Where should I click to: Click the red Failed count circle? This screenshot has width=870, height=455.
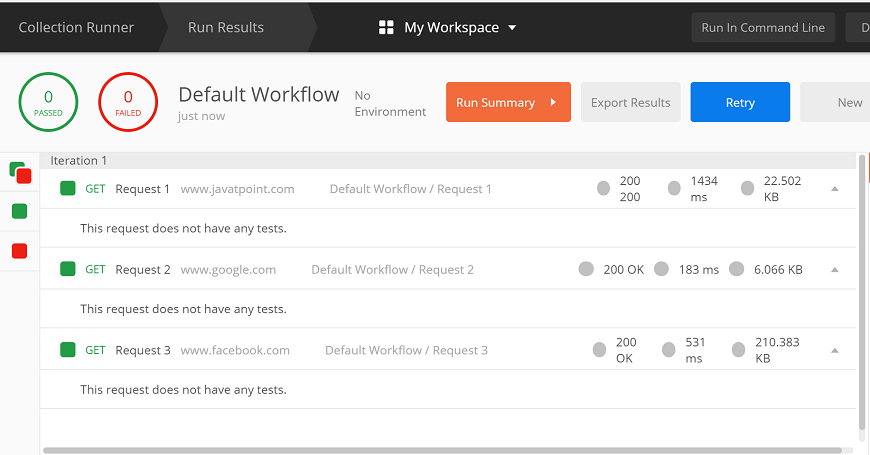coord(128,102)
